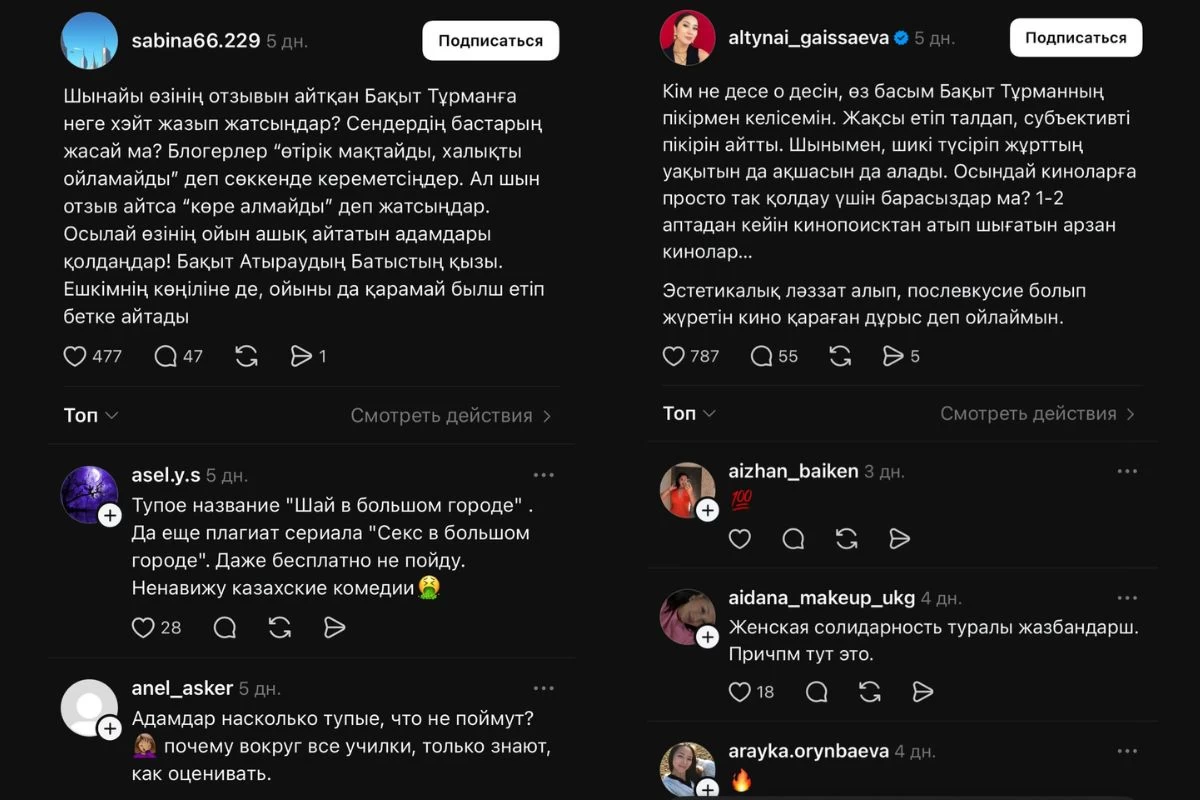This screenshot has width=1200, height=800.
Task: Open three-dots menu on aidana_makeup_ukg's comment
Action: (1128, 595)
